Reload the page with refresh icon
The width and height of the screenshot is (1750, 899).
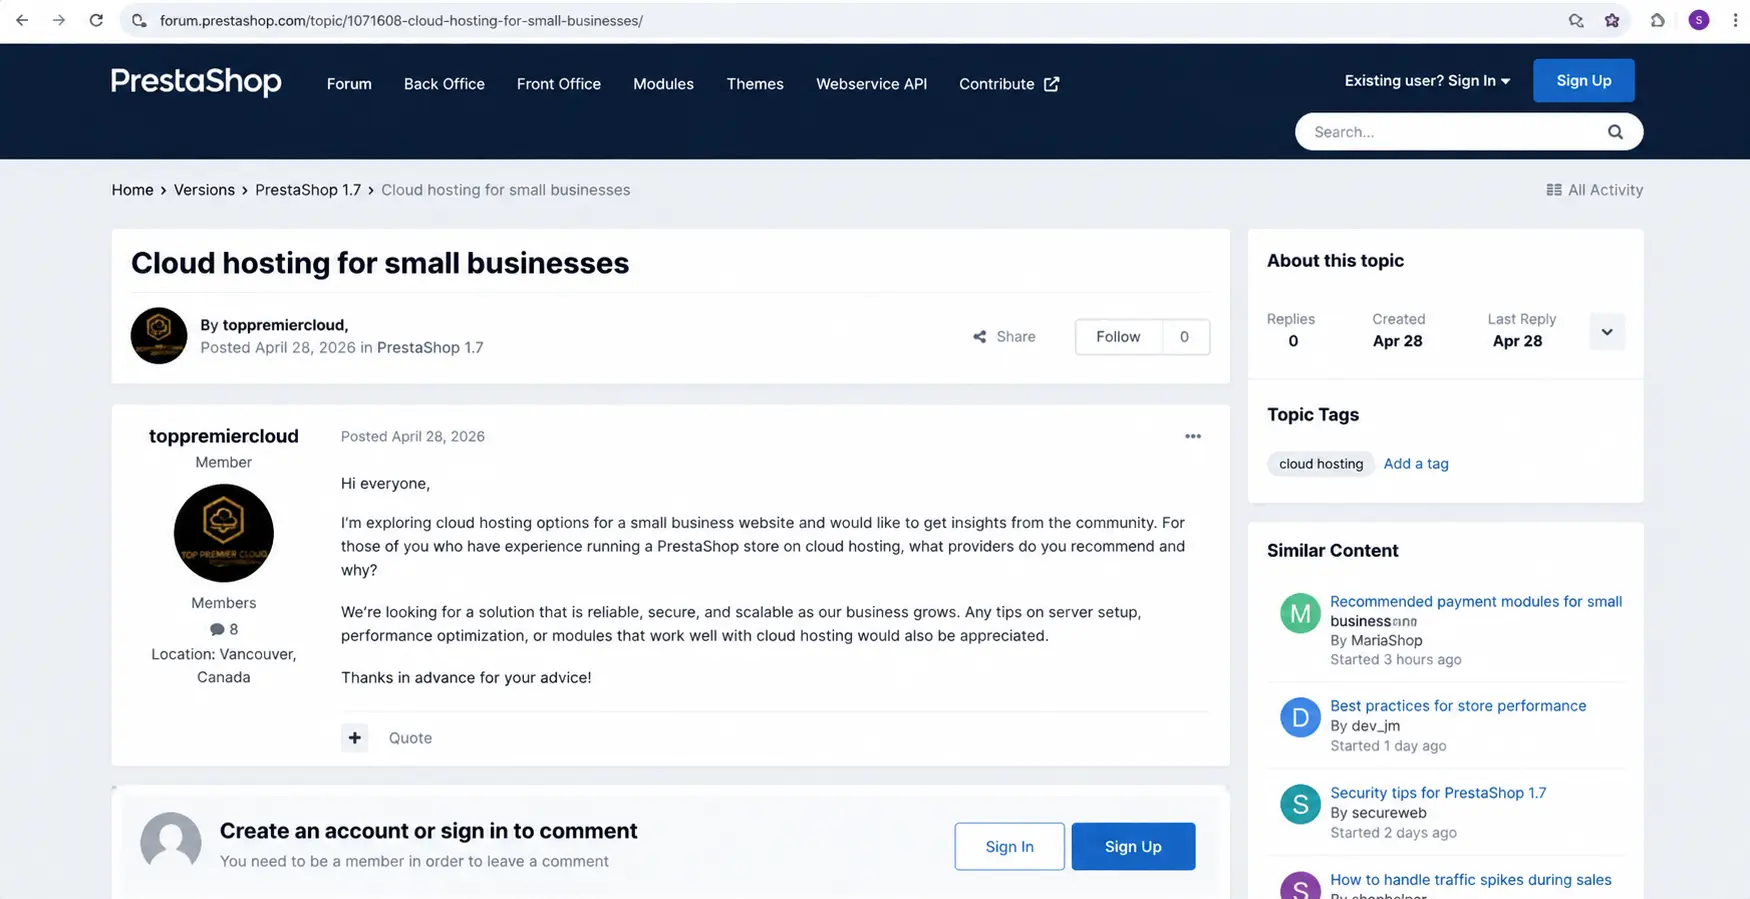click(96, 20)
